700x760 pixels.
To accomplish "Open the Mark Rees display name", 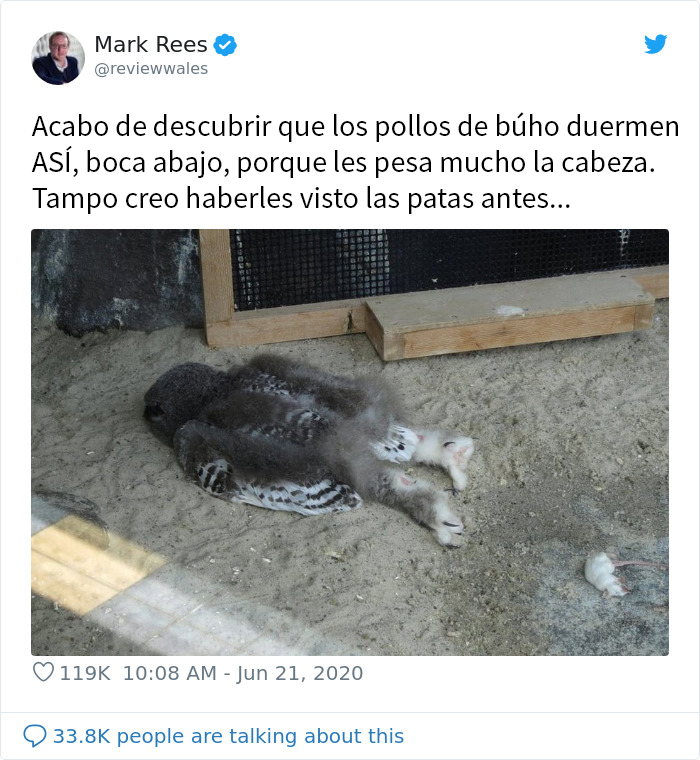I will point(151,45).
